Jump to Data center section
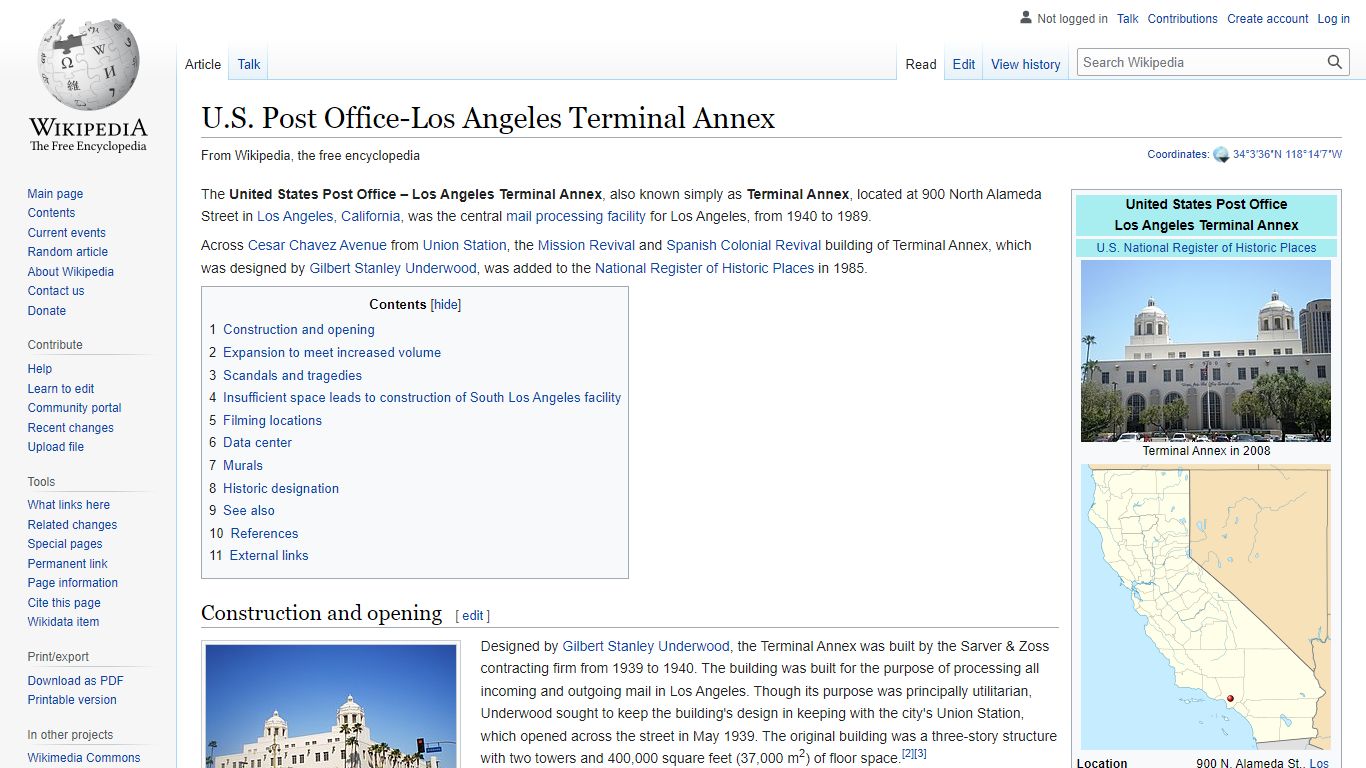1366x768 pixels. point(257,443)
